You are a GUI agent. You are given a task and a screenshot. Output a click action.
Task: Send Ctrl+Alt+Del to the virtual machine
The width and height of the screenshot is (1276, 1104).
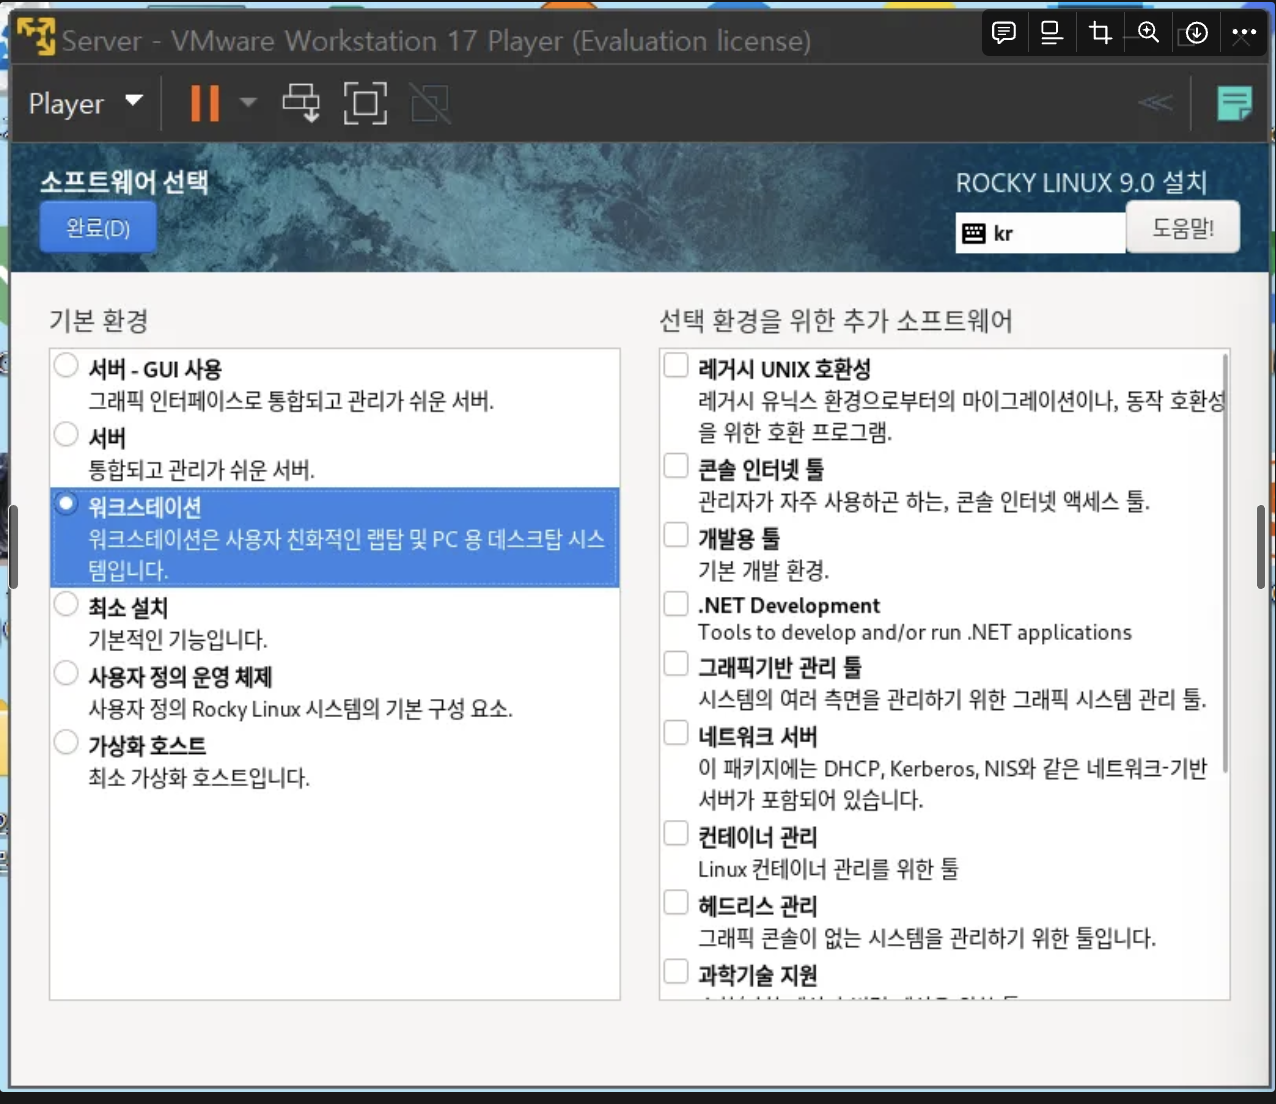tap(301, 103)
